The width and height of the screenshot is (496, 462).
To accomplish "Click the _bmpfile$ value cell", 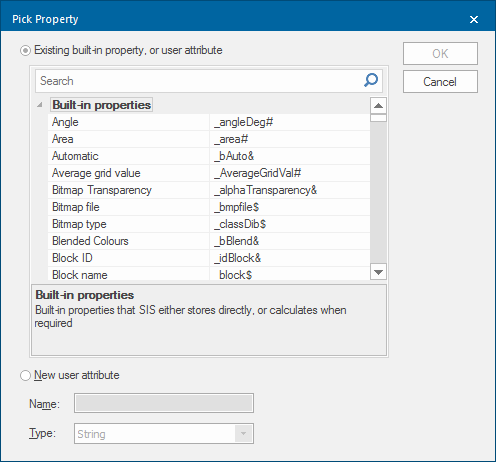I will pos(290,207).
